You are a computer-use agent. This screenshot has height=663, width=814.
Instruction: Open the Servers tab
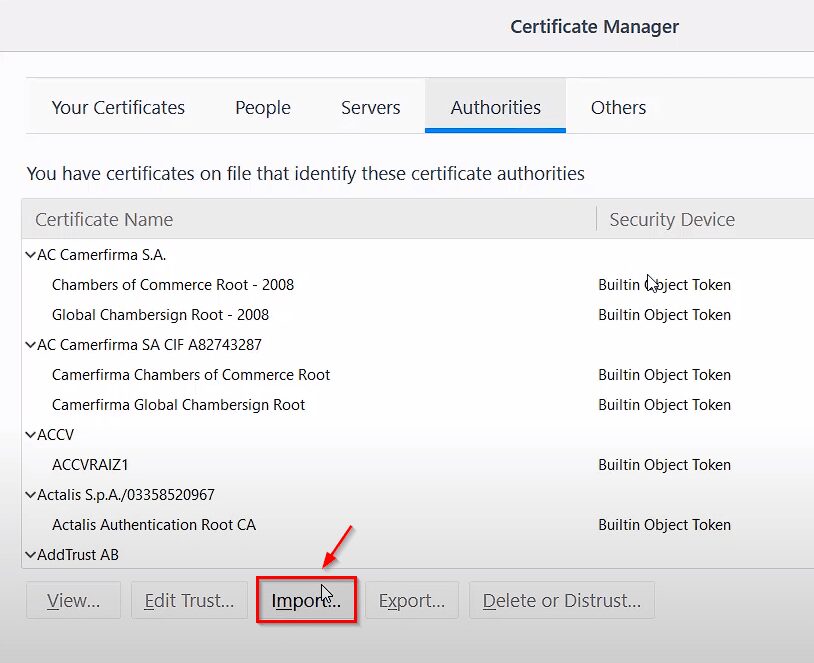tap(371, 107)
